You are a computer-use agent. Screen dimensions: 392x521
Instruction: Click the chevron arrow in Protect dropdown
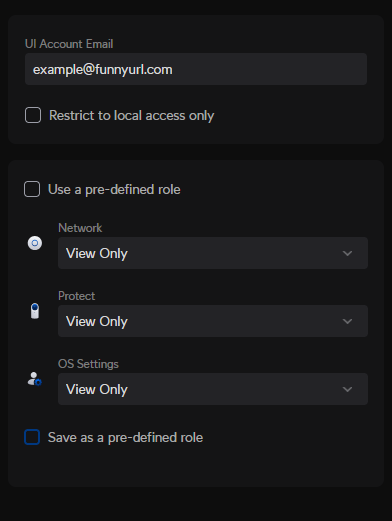tap(347, 321)
